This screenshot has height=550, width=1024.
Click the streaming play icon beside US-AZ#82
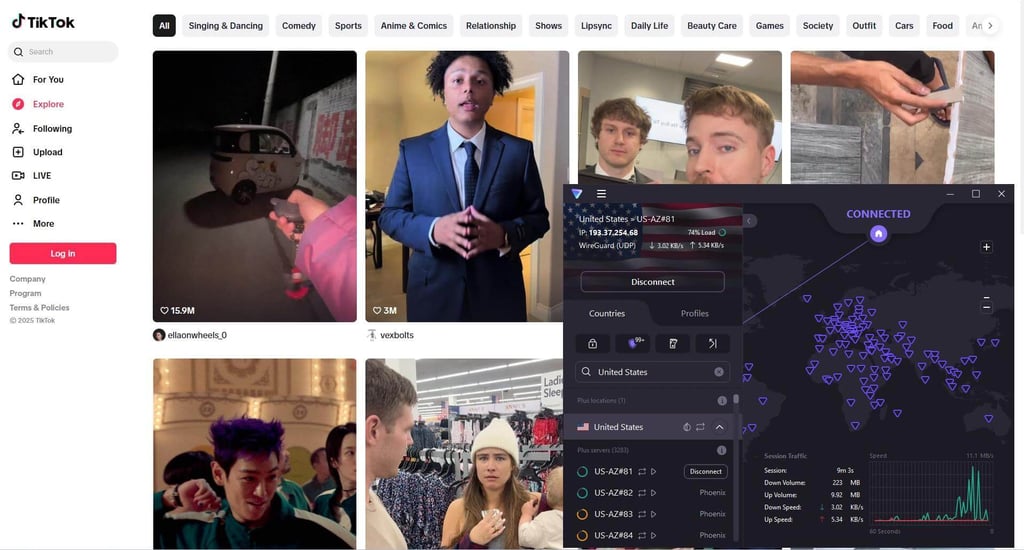[653, 493]
